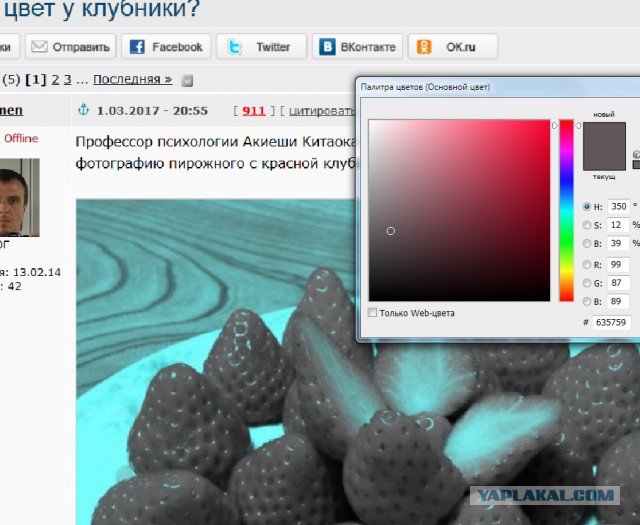Open the page jump dropdown icon
640x525 pixels.
coord(187,80)
